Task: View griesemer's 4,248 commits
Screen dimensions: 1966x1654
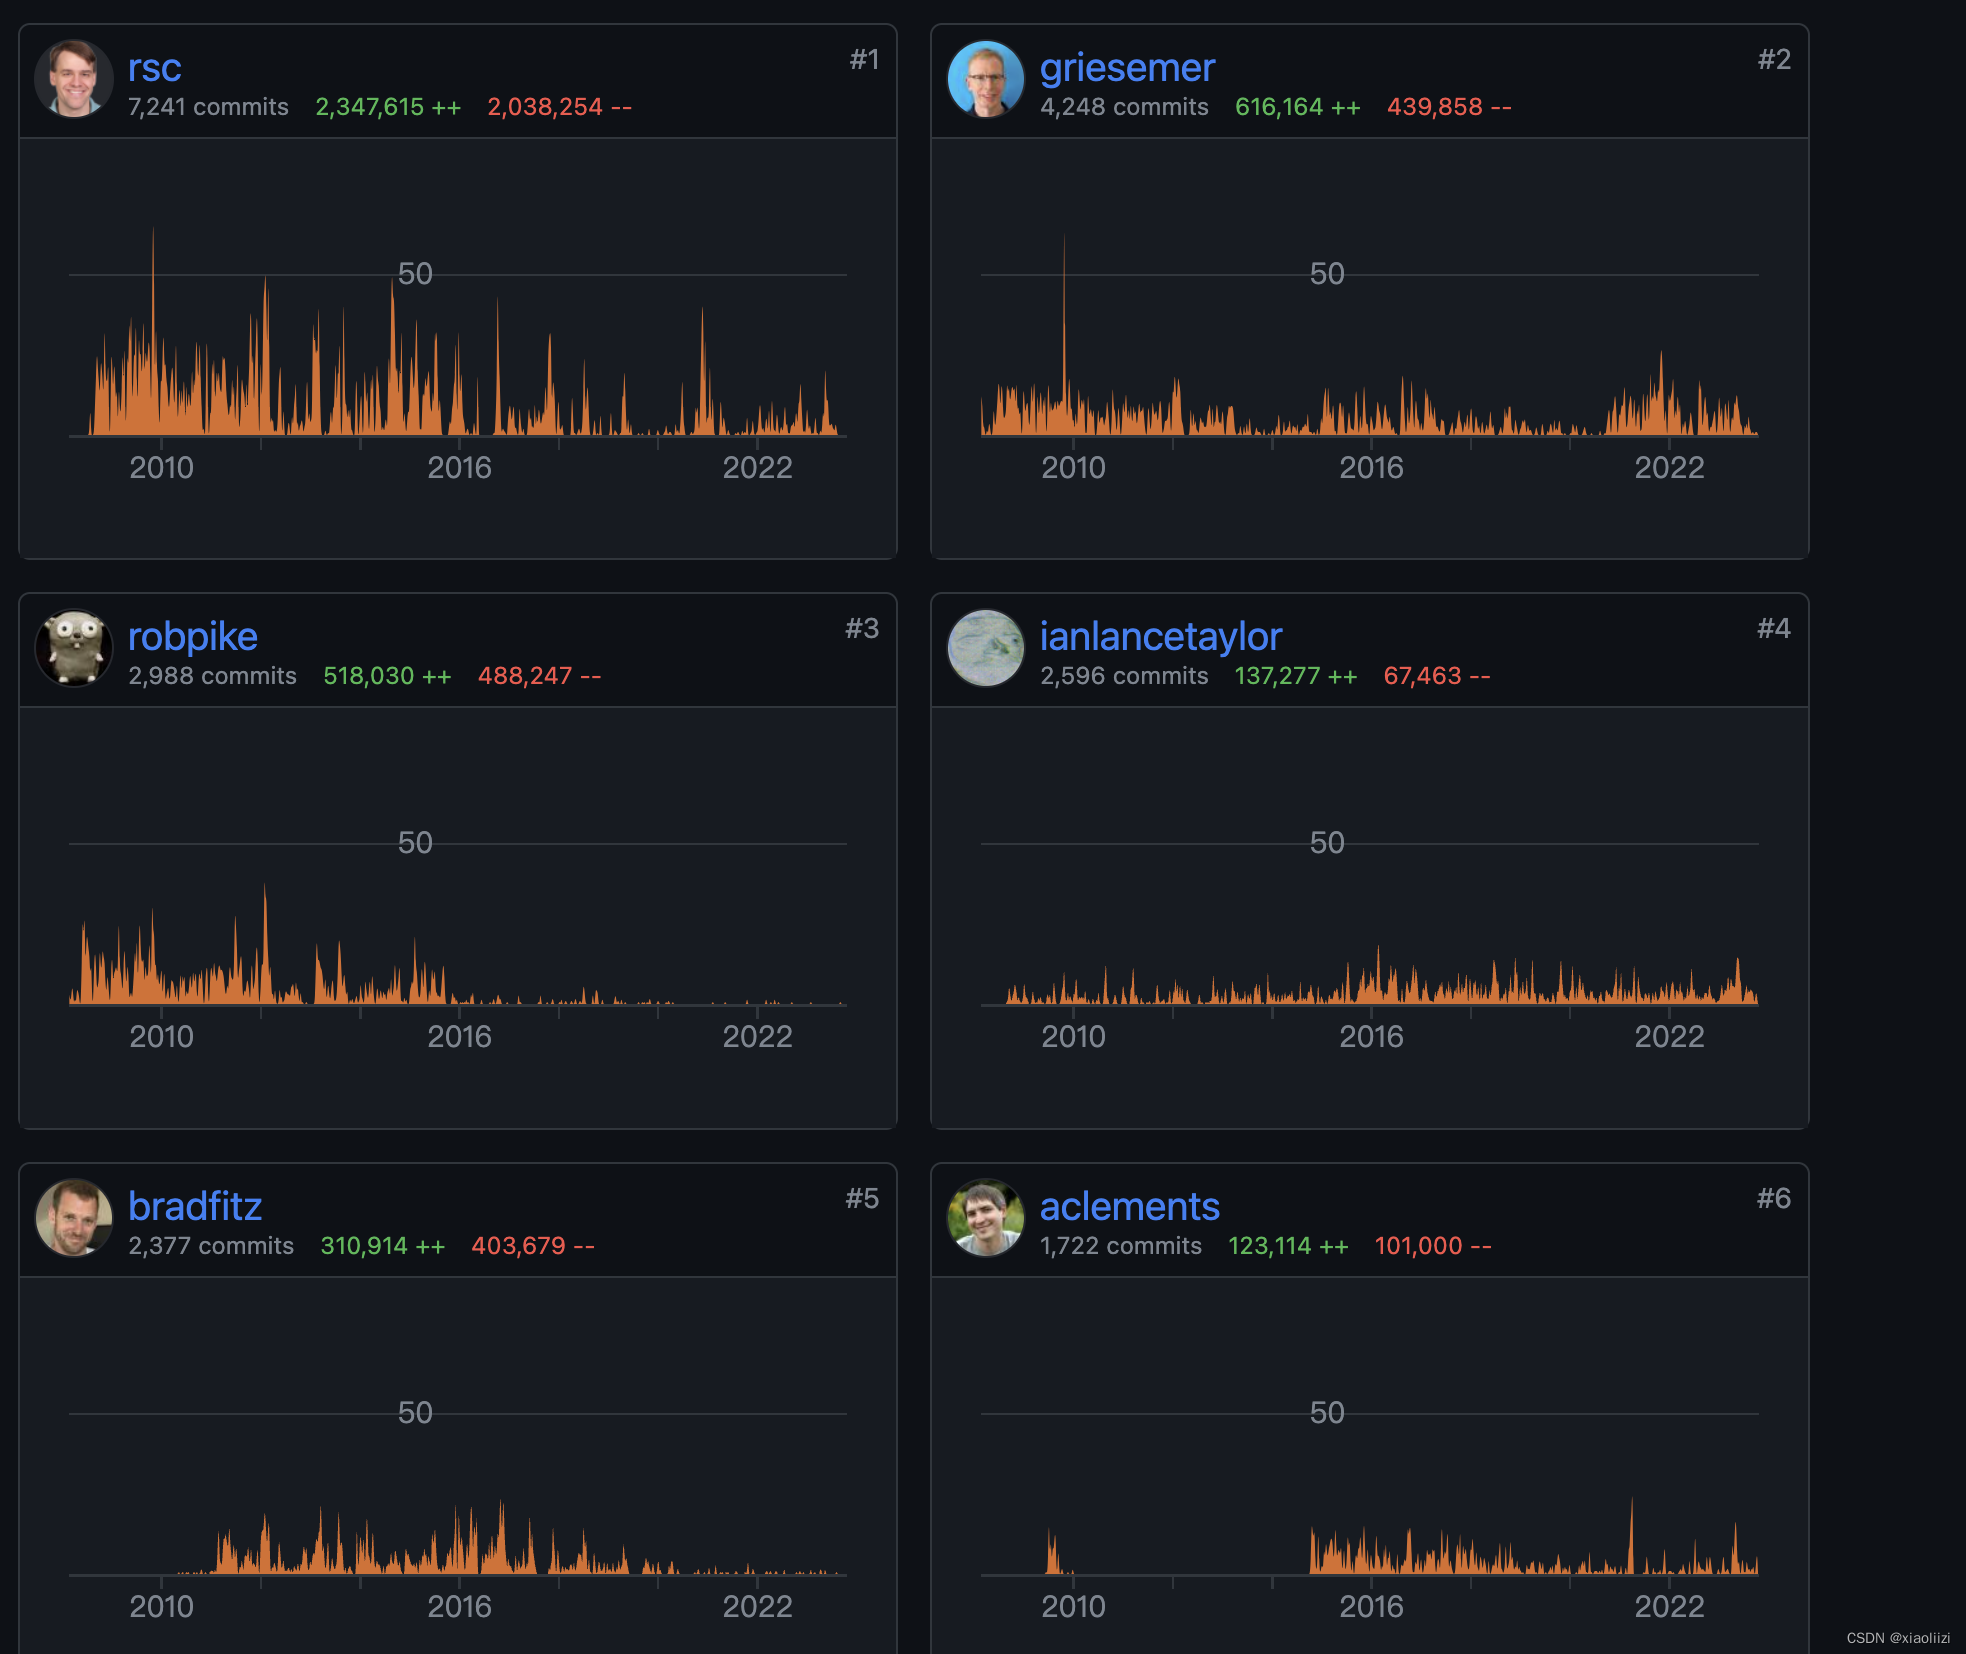Action: pyautogui.click(x=1124, y=107)
